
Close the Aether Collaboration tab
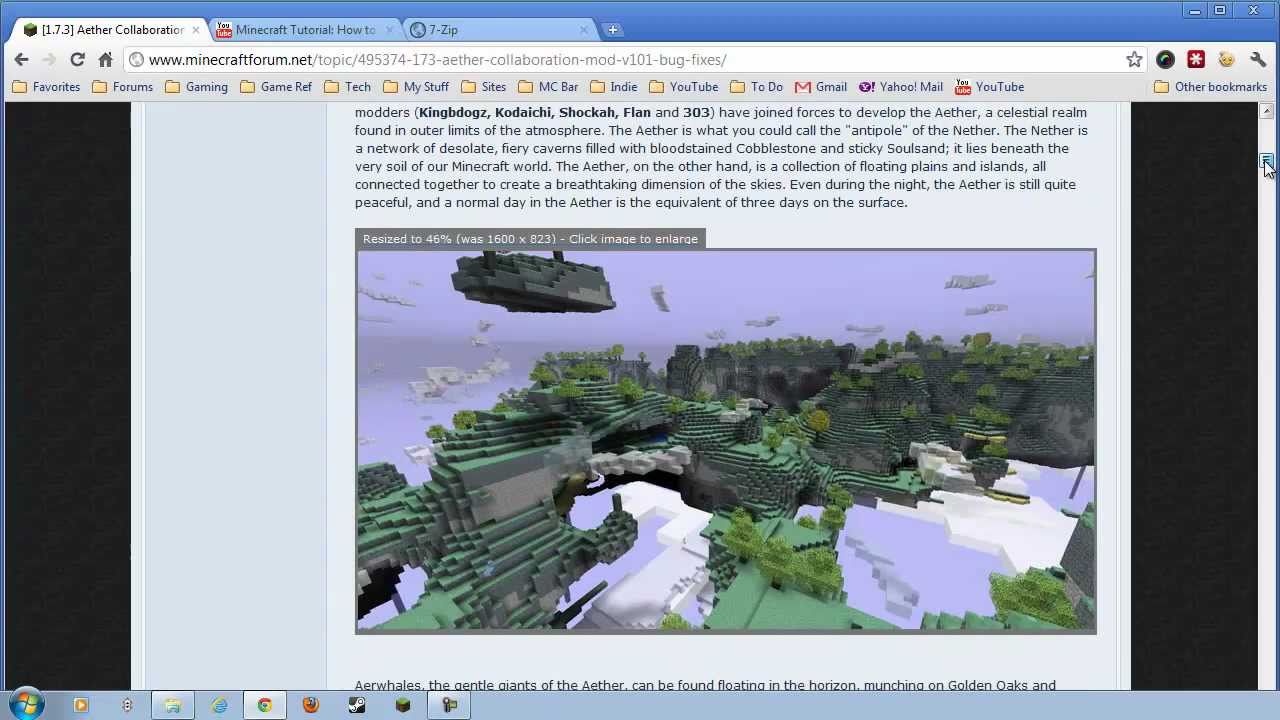pyautogui.click(x=195, y=30)
